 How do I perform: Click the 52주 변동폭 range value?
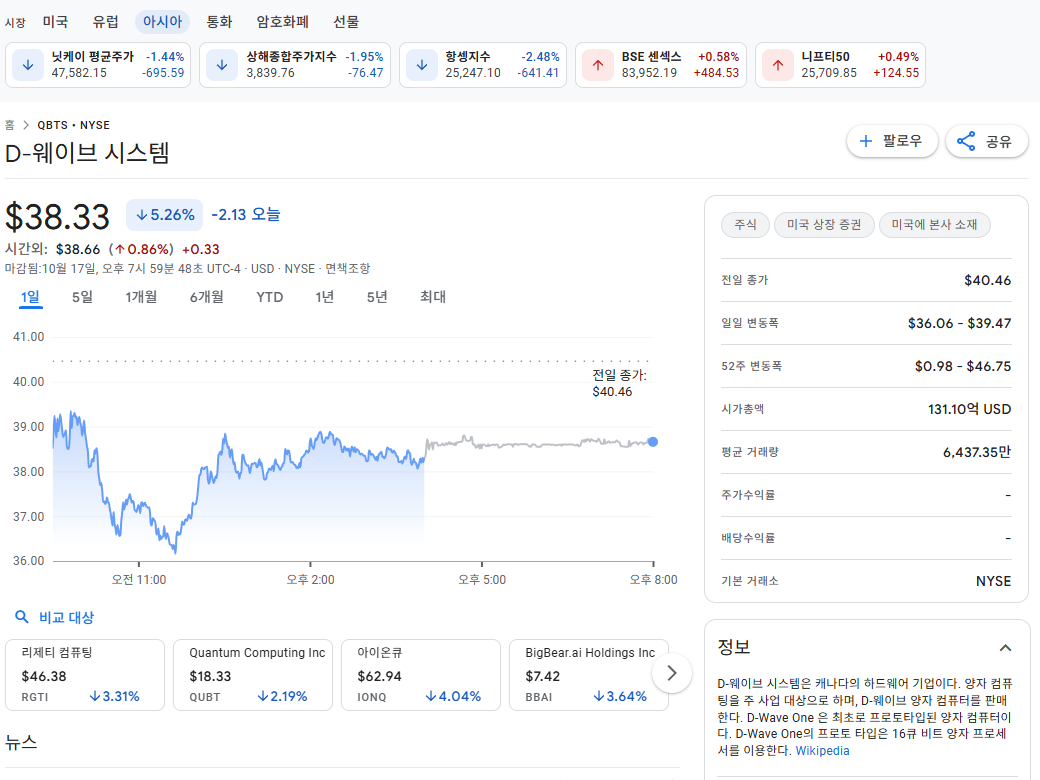point(962,366)
